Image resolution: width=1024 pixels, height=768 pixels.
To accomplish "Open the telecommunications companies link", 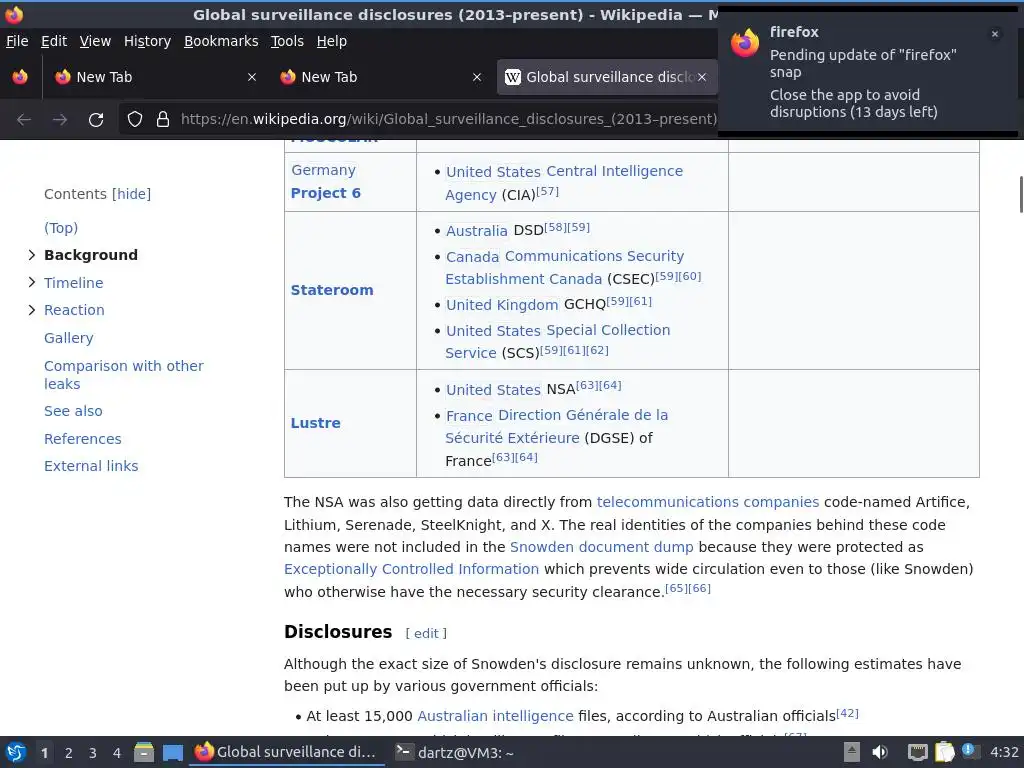I will pyautogui.click(x=707, y=502).
